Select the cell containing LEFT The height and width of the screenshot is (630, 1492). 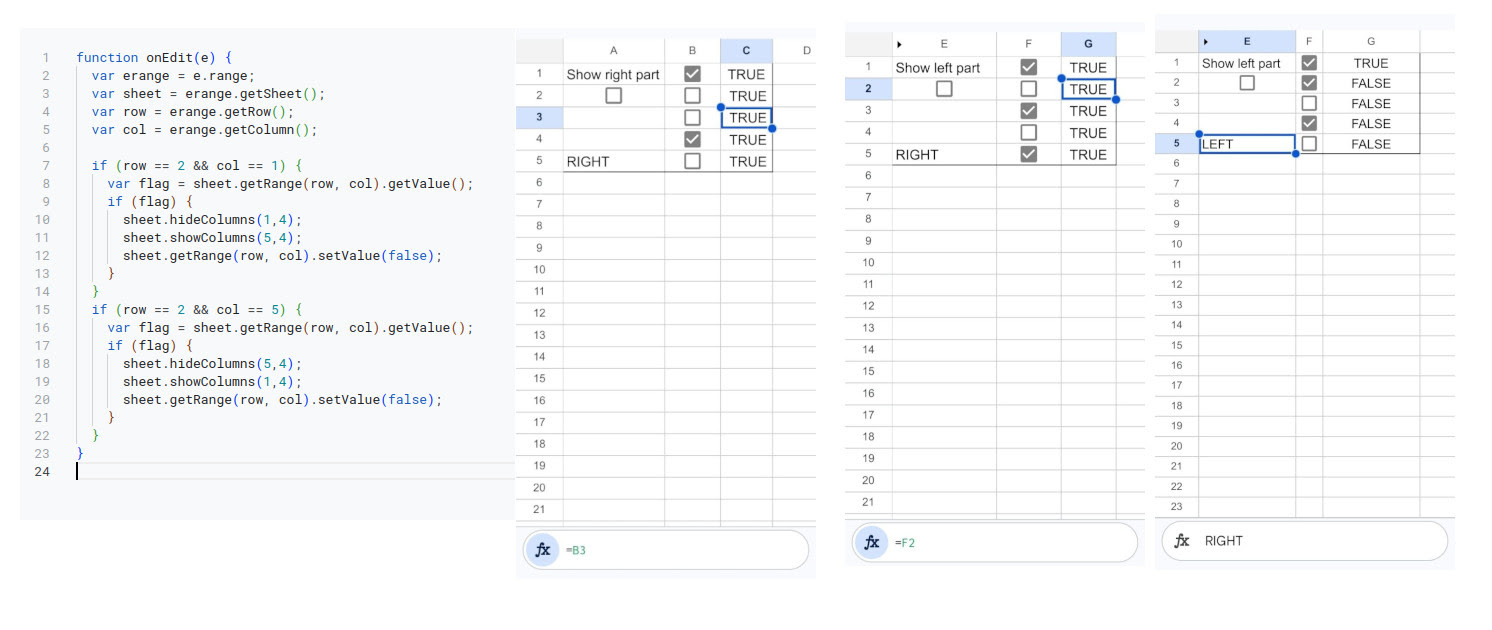[1247, 144]
